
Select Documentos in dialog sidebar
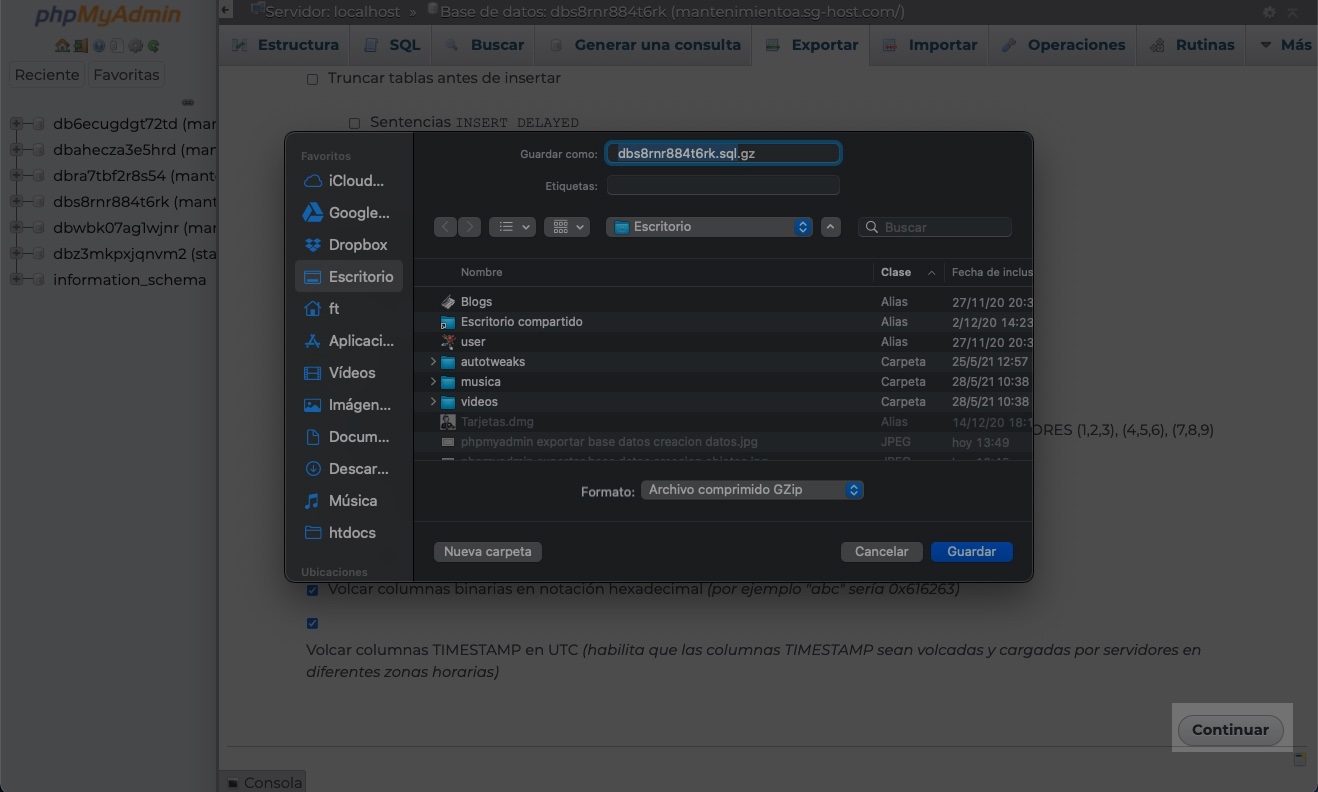pos(349,437)
